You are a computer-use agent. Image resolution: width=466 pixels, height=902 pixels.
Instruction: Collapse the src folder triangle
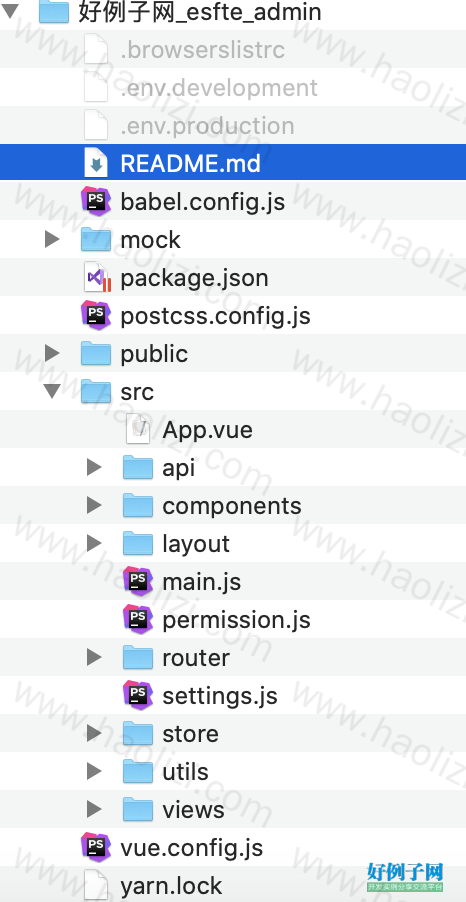coord(52,391)
